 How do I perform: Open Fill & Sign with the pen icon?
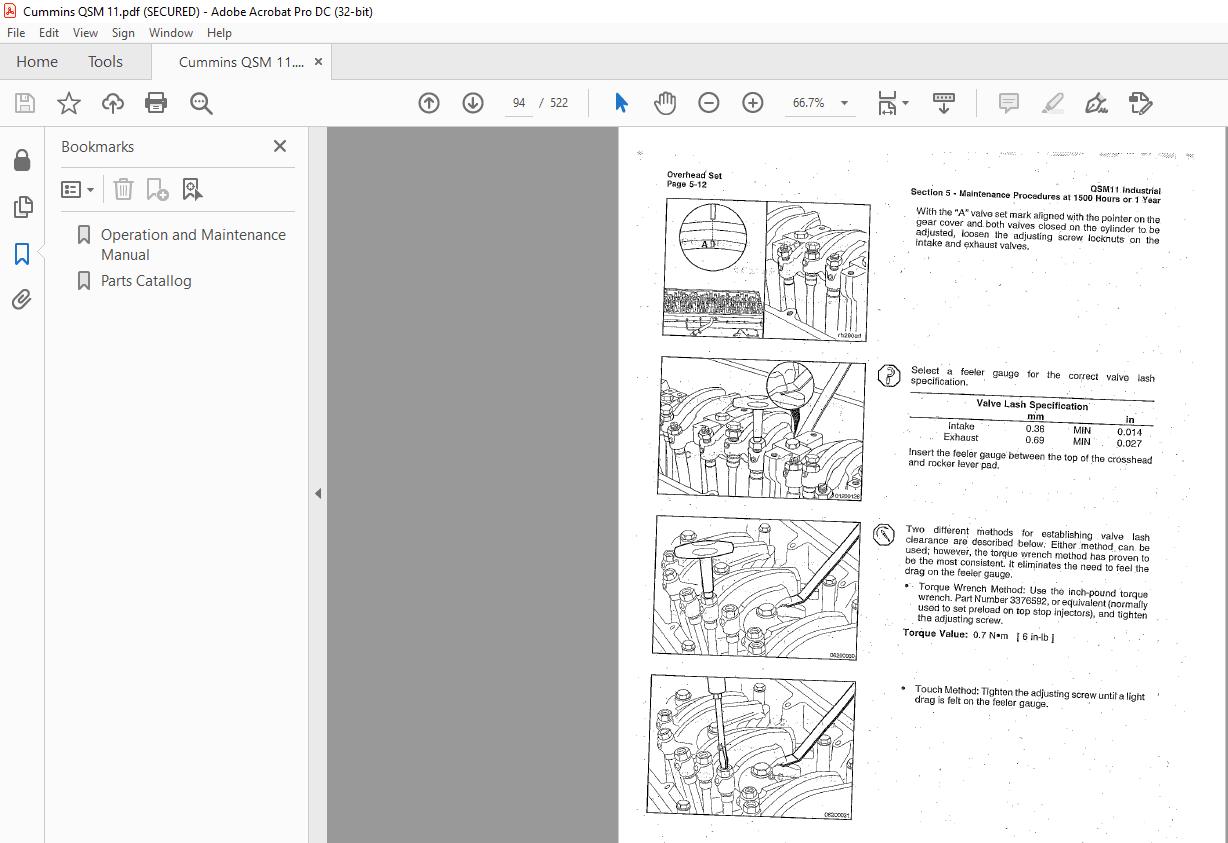[x=1095, y=103]
